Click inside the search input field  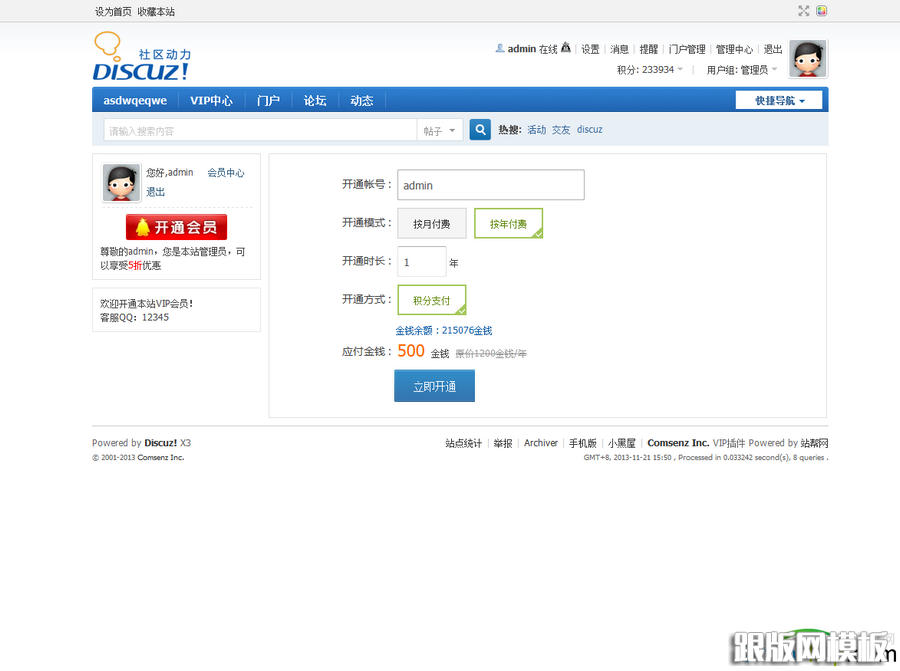[250, 129]
